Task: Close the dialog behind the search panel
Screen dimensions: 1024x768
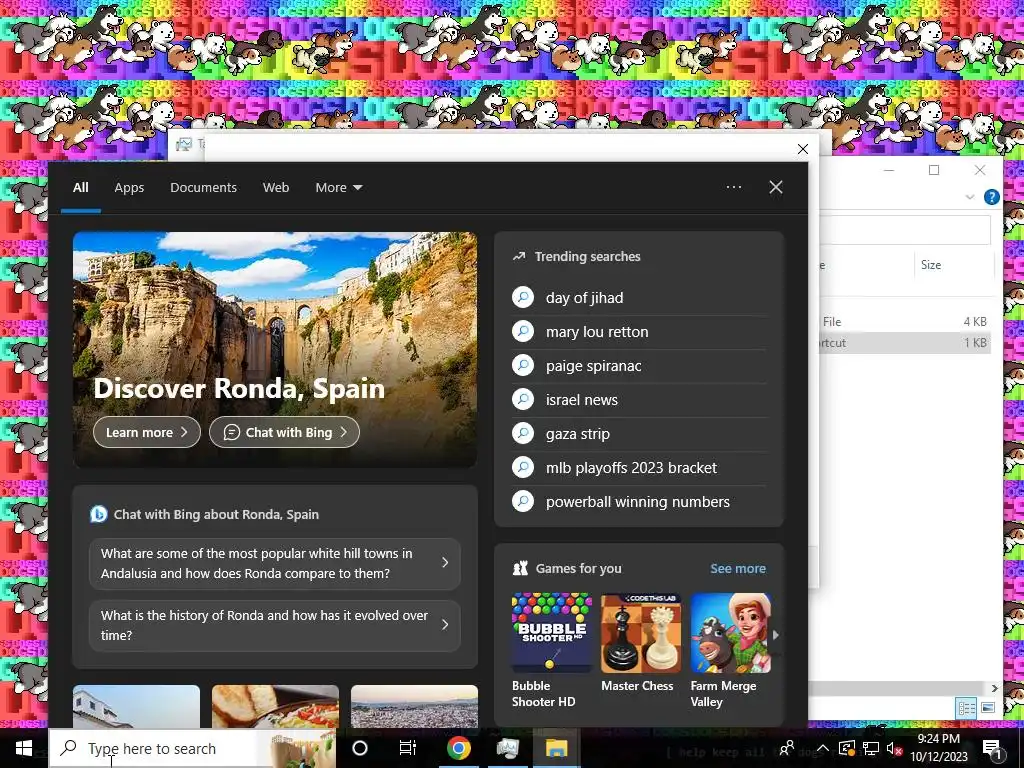Action: coord(803,149)
